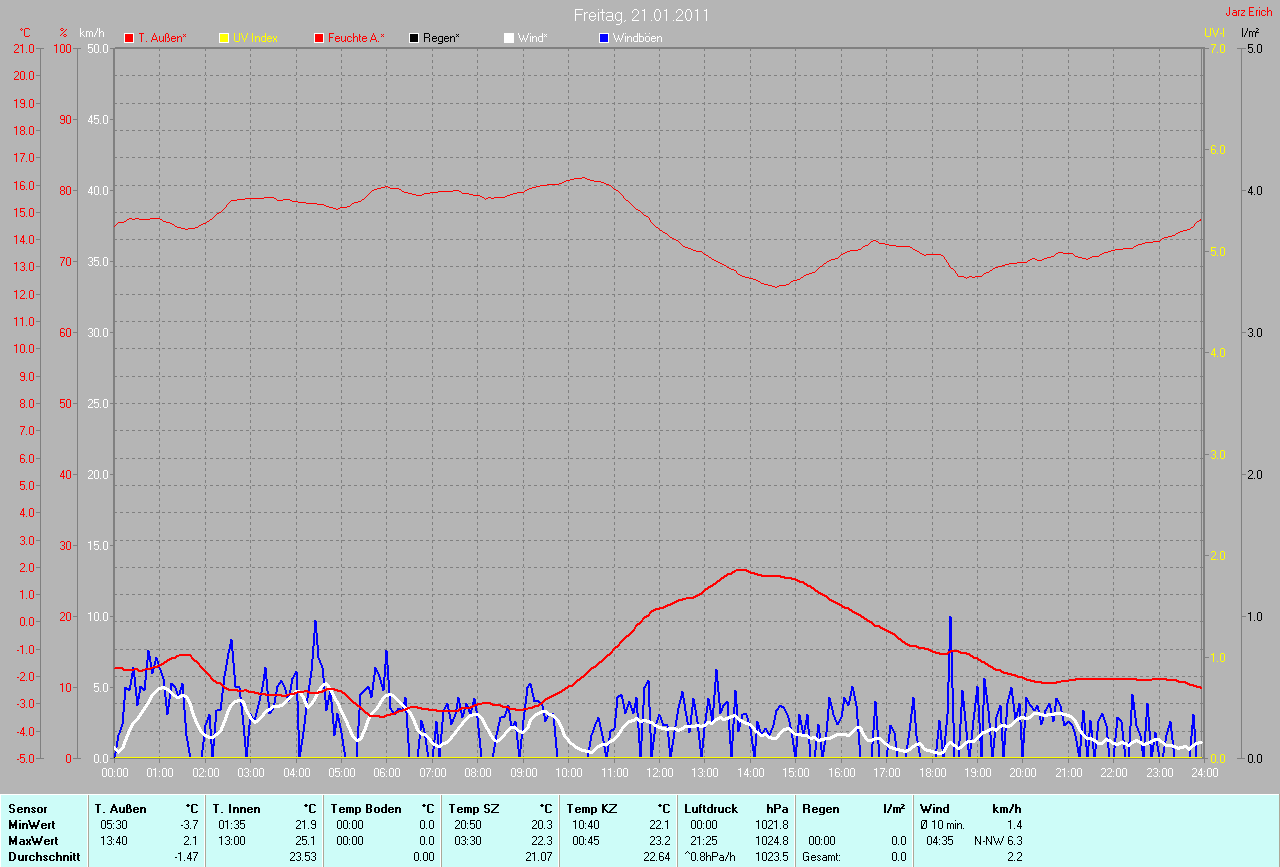1280x867 pixels.
Task: Click the wind 10-minute average value '1.4'
Action: click(x=1015, y=825)
